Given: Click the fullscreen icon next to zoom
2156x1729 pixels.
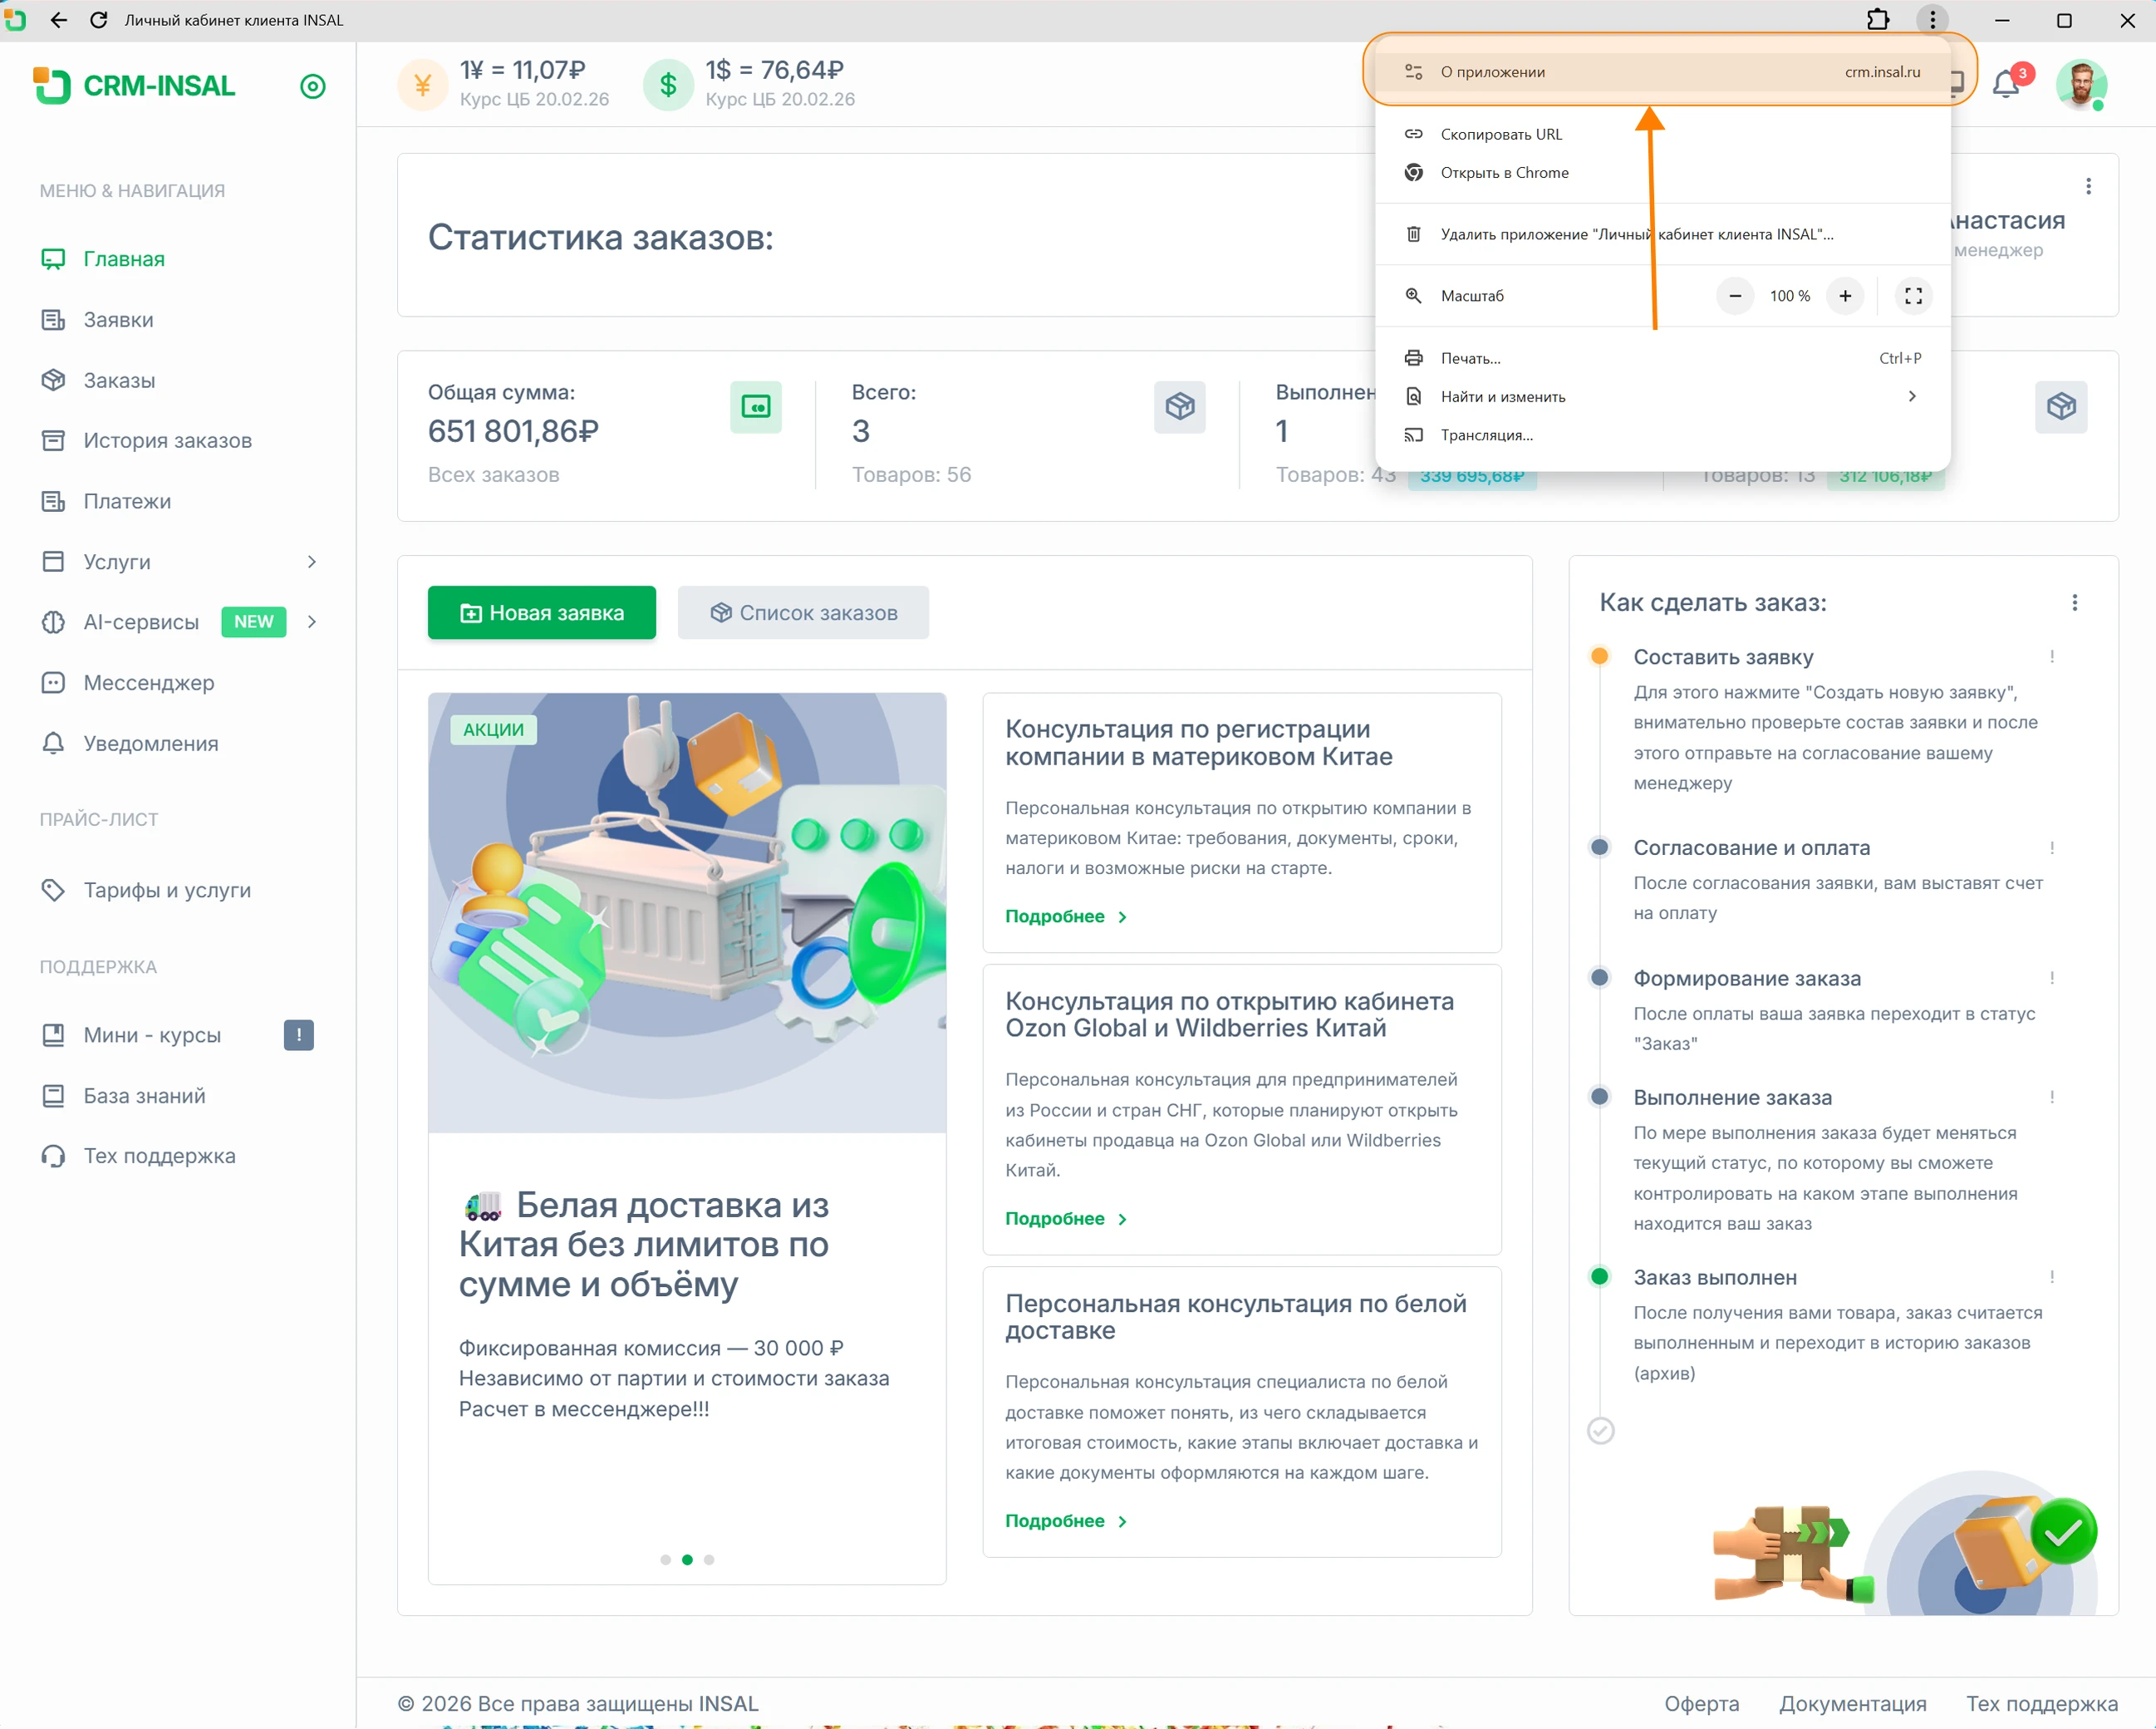Looking at the screenshot, I should (1913, 296).
